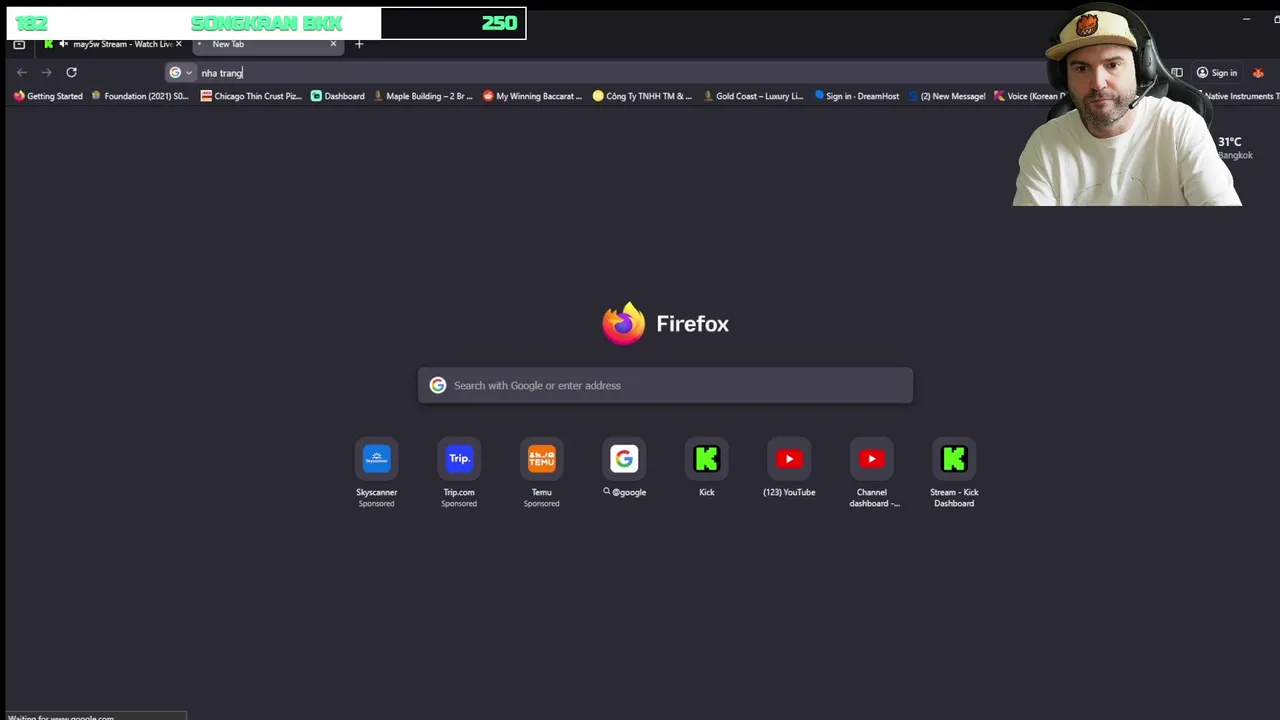Open the Getting Started bookmark
1280x720 pixels.
(48, 96)
